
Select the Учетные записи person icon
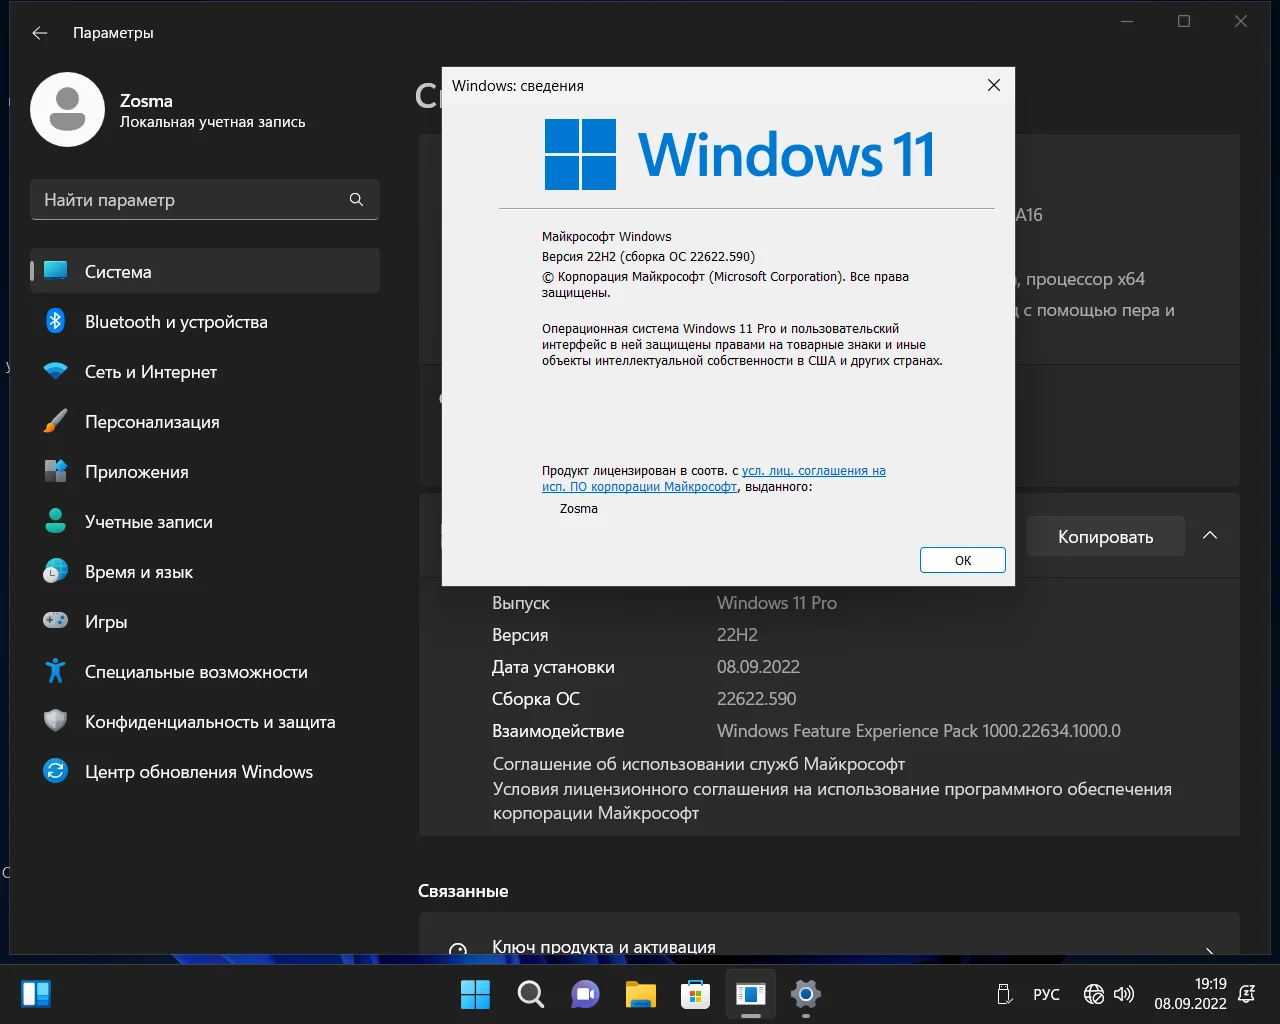[56, 521]
